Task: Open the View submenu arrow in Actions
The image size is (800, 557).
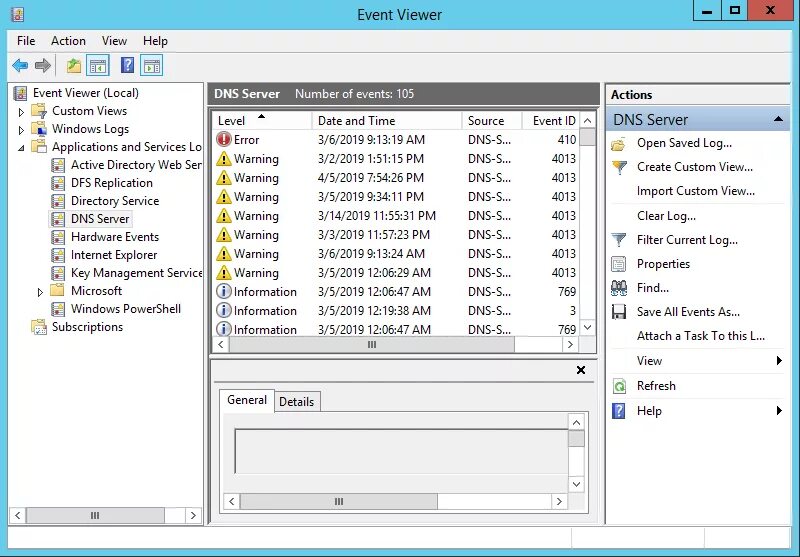Action: click(x=779, y=361)
